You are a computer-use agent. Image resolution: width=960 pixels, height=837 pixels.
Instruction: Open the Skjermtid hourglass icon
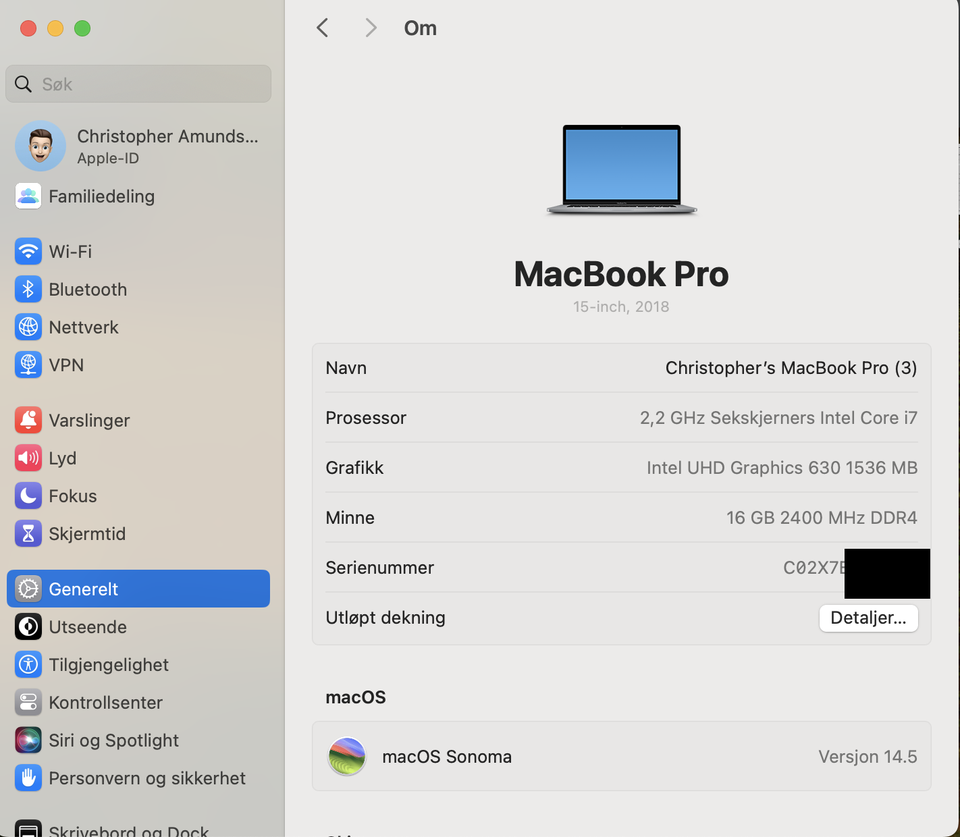coord(28,534)
